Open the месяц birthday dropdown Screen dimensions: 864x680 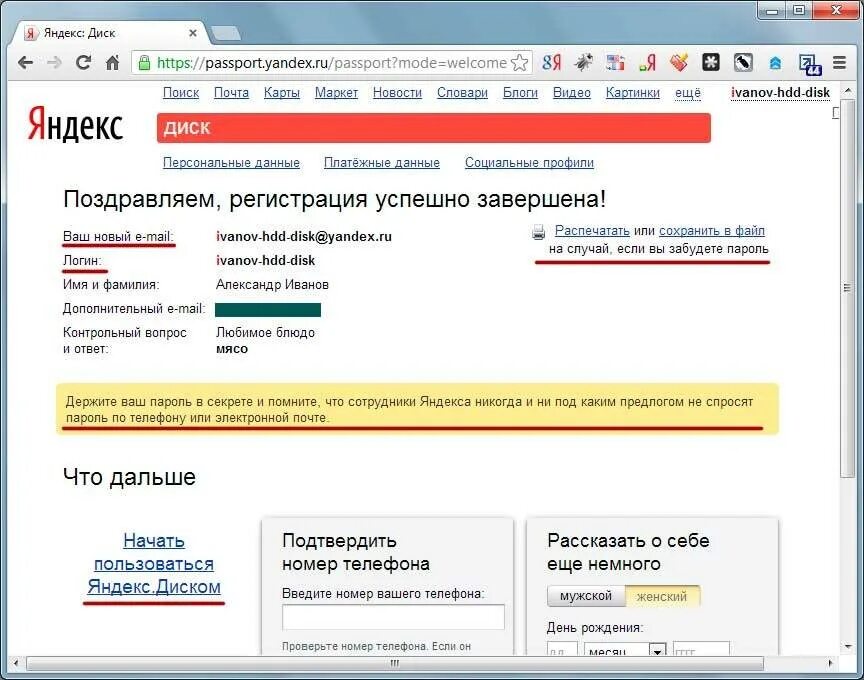(625, 649)
